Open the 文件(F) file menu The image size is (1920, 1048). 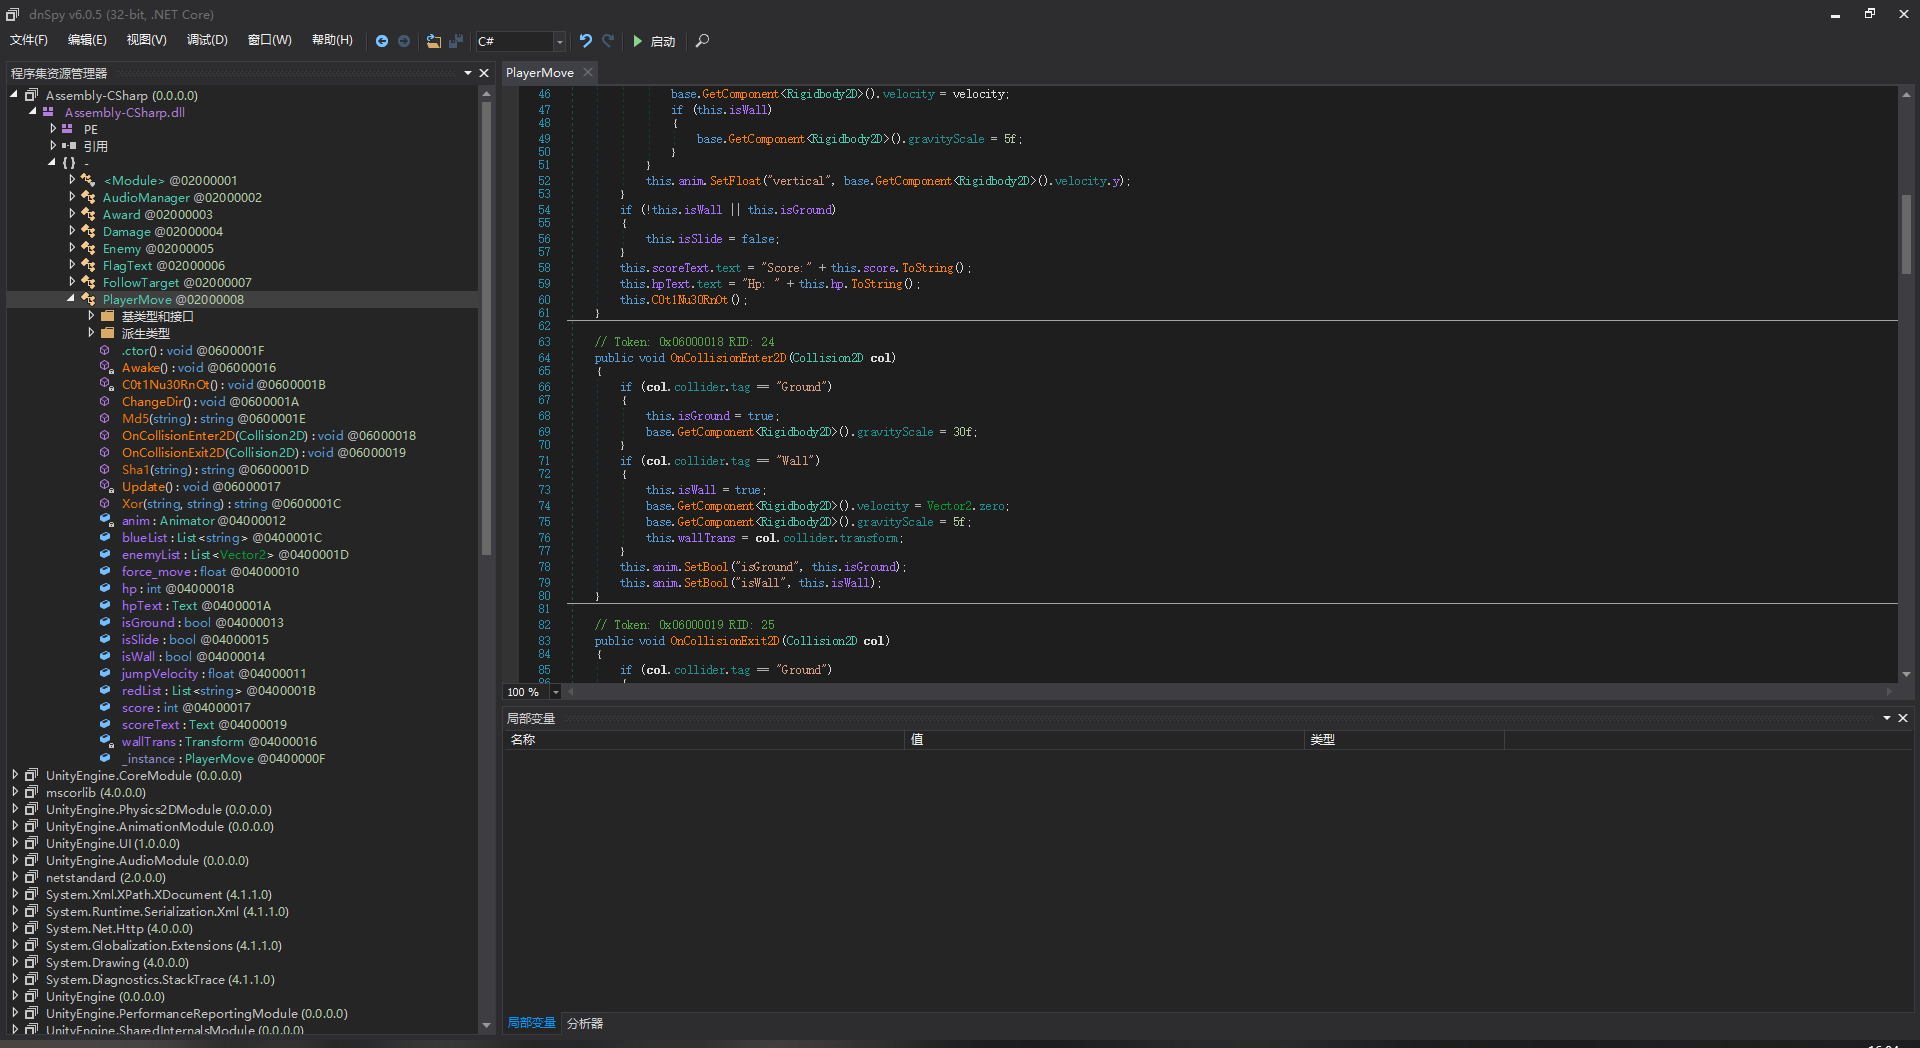tap(29, 40)
